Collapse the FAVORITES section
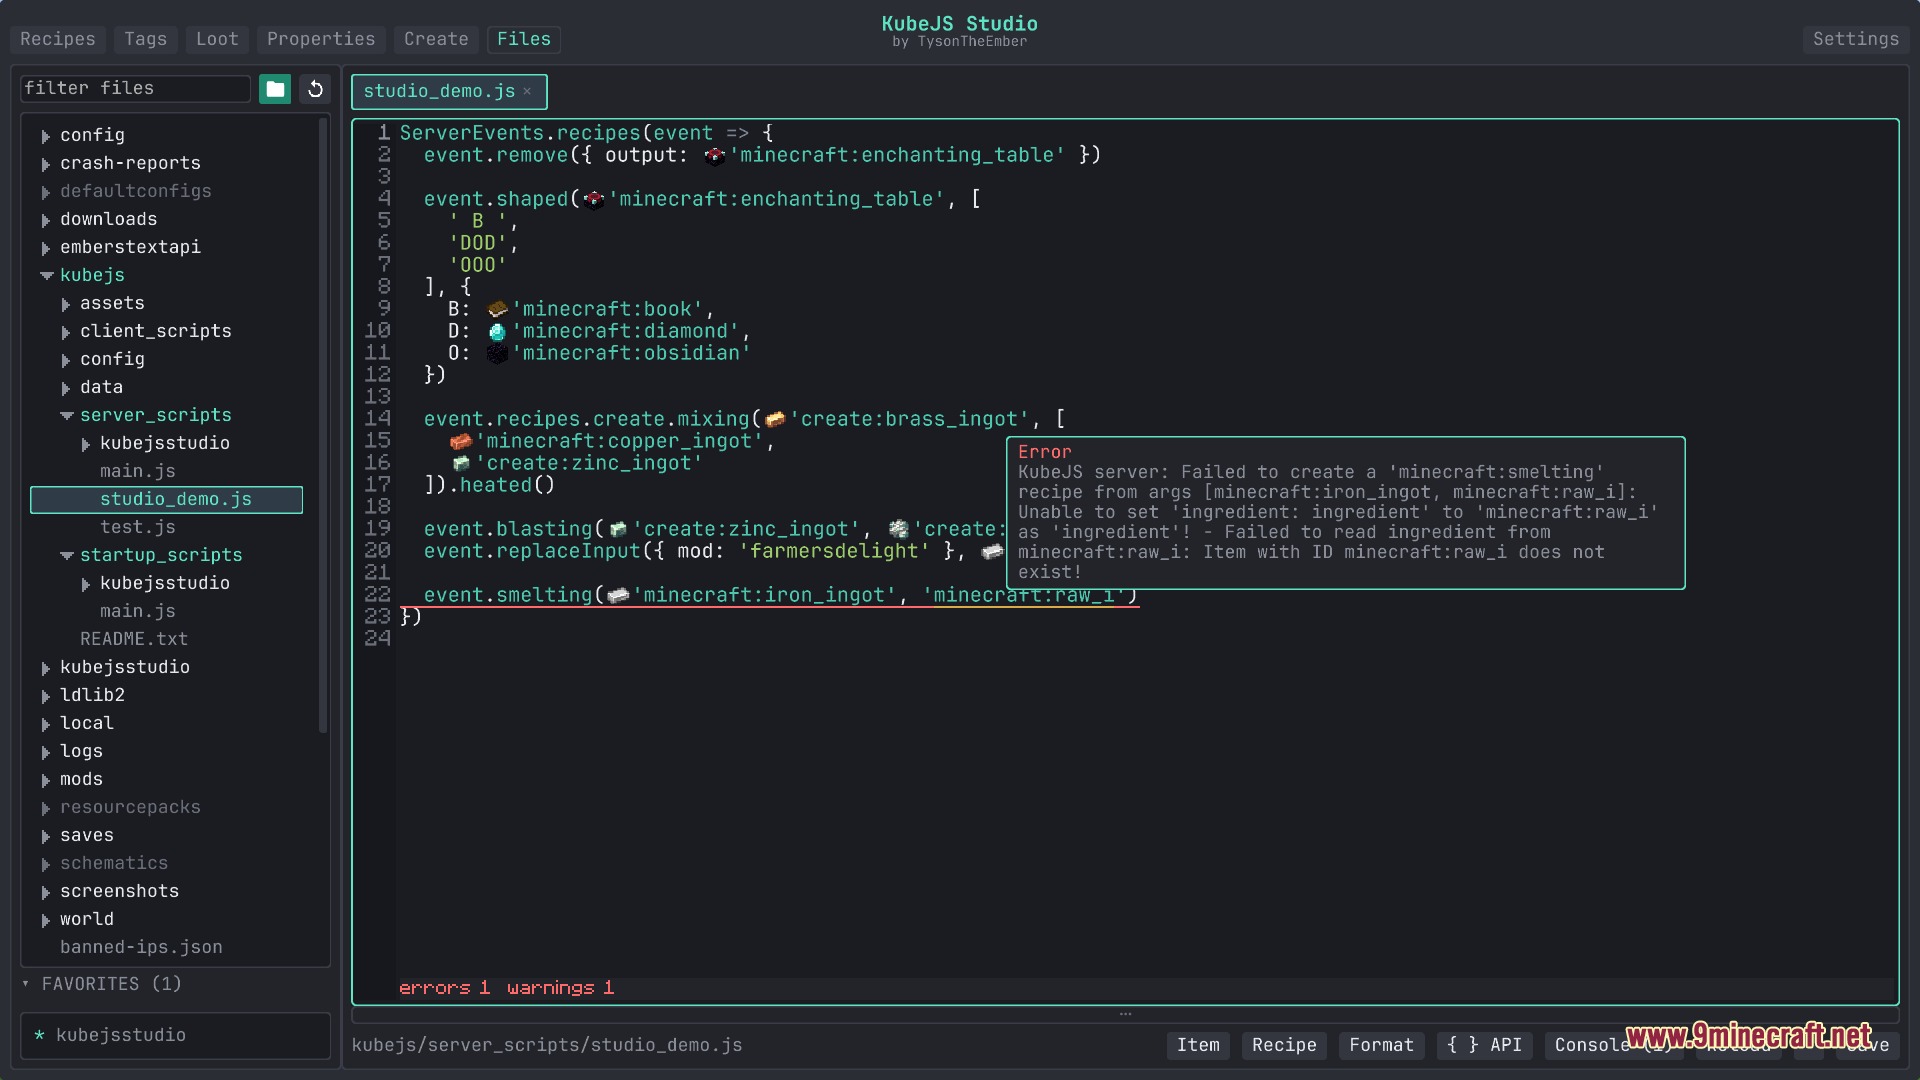1920x1080 pixels. (x=26, y=984)
